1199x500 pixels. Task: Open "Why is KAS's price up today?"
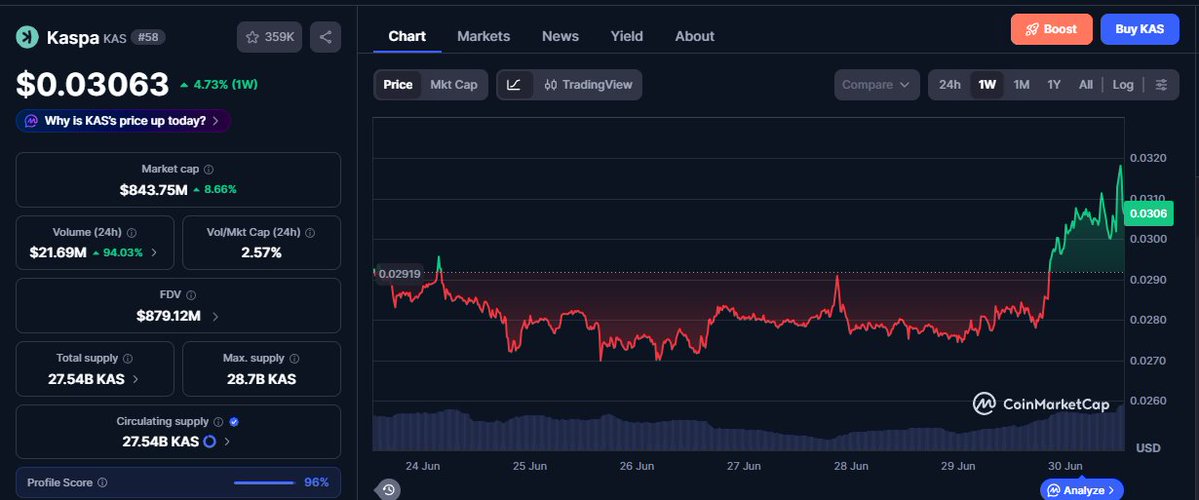point(123,121)
